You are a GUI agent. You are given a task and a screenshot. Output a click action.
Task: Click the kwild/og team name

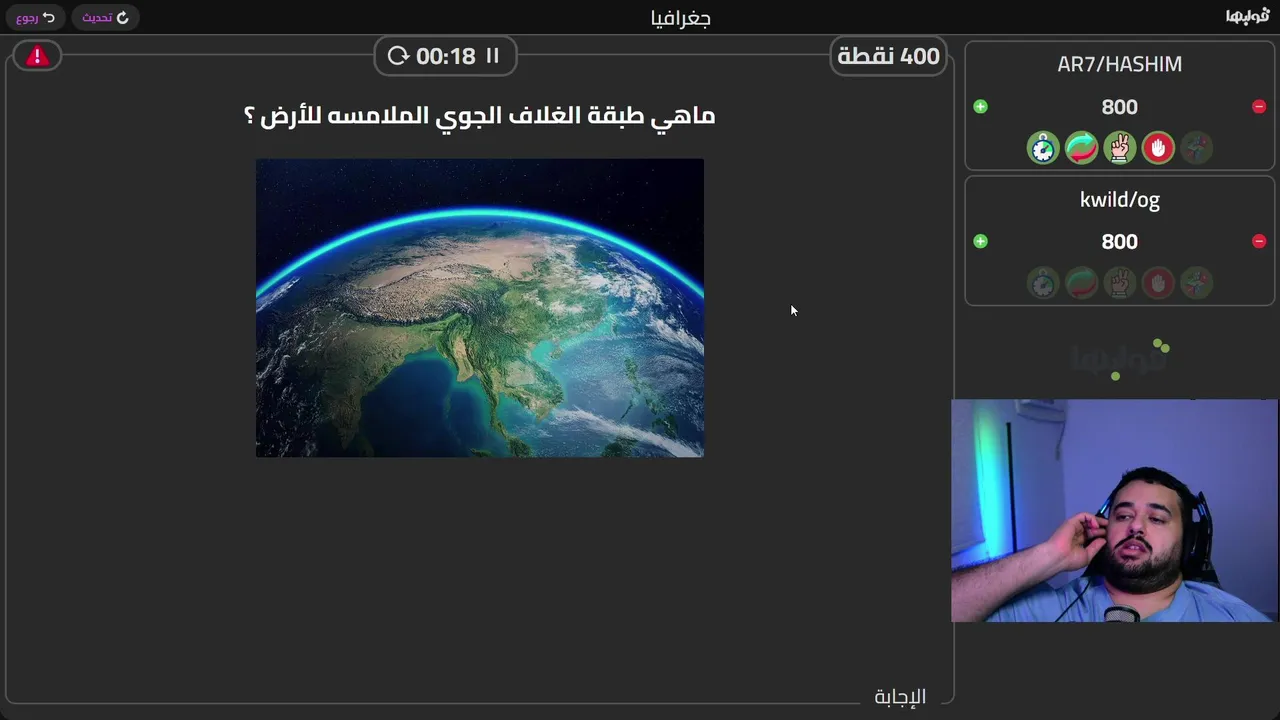(x=1120, y=200)
